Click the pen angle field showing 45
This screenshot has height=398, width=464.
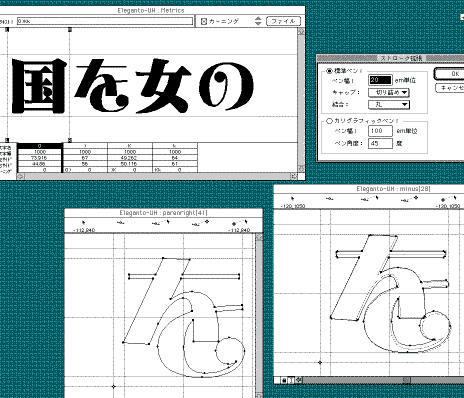[x=380, y=143]
